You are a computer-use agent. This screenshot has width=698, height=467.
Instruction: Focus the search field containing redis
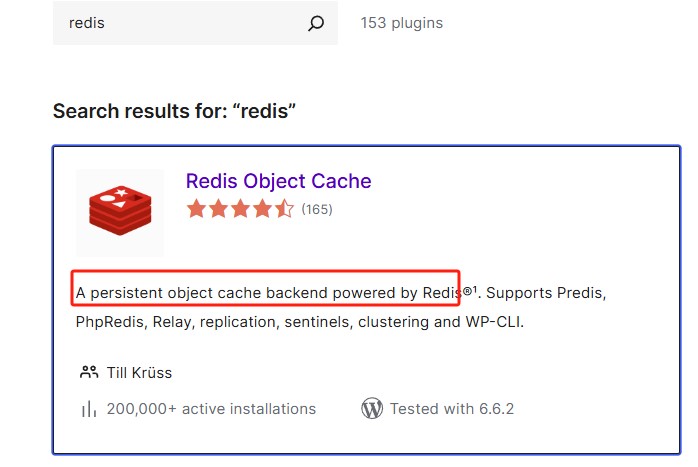click(195, 23)
